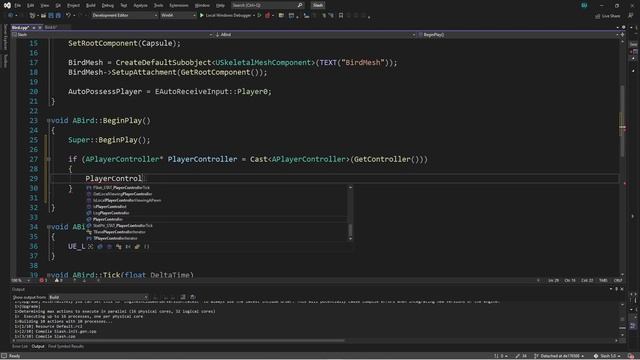Open the View menu
Viewport: 640px width, 360px height.
(44, 5)
